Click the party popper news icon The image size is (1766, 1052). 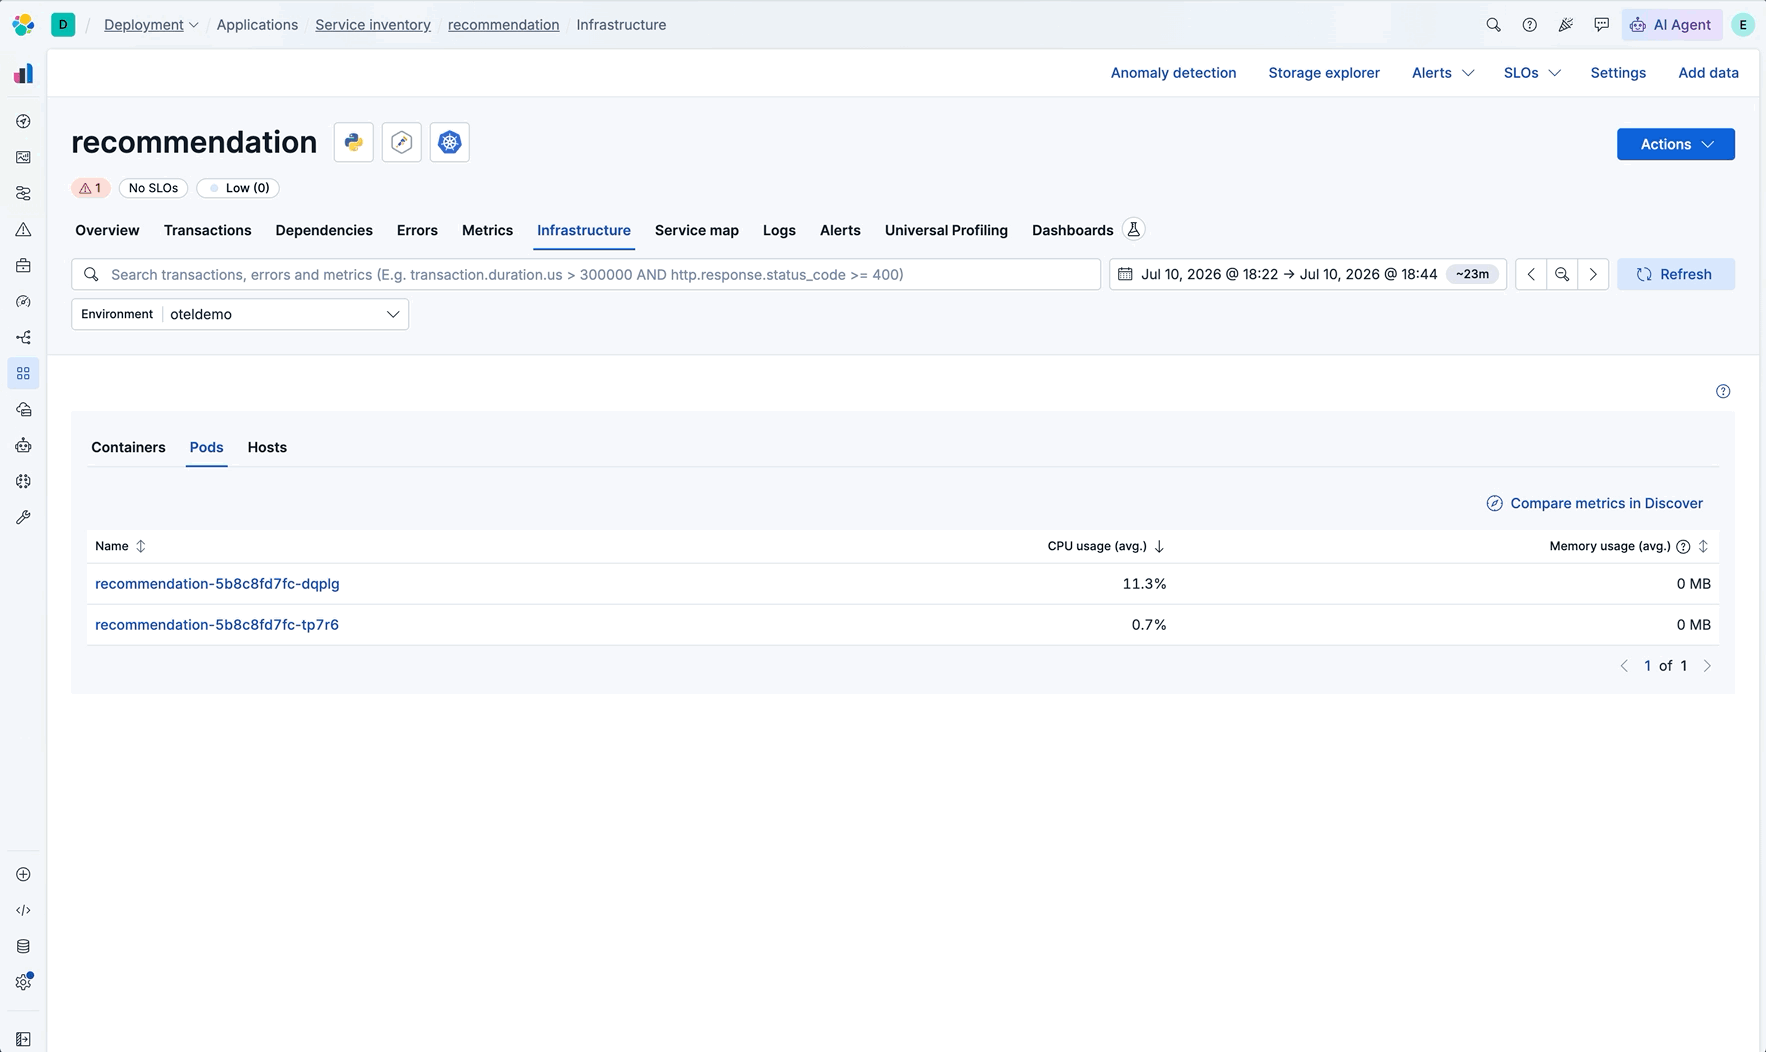coord(1565,25)
